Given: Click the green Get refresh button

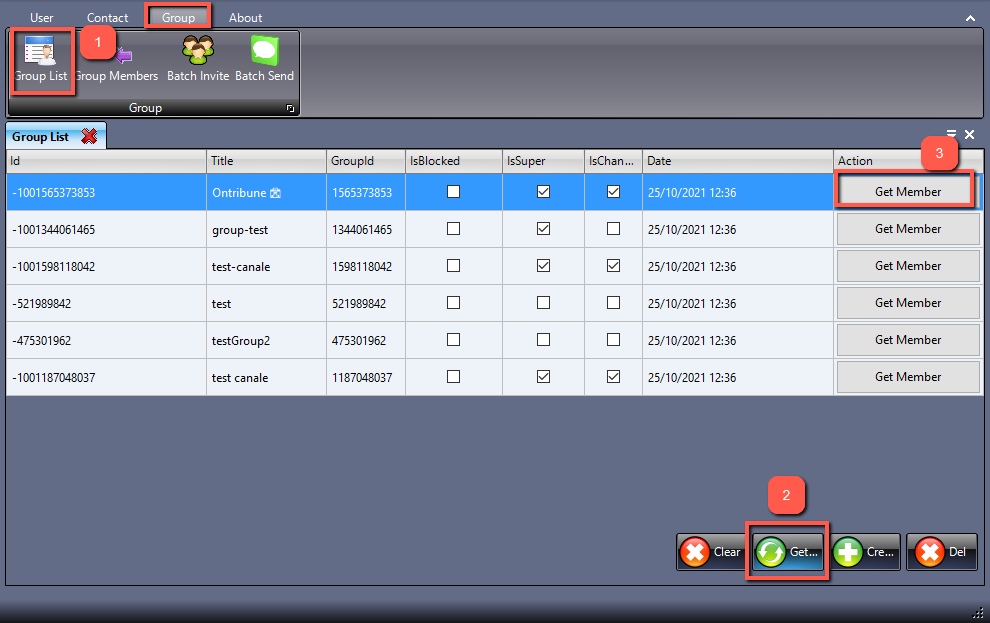Looking at the screenshot, I should click(788, 552).
